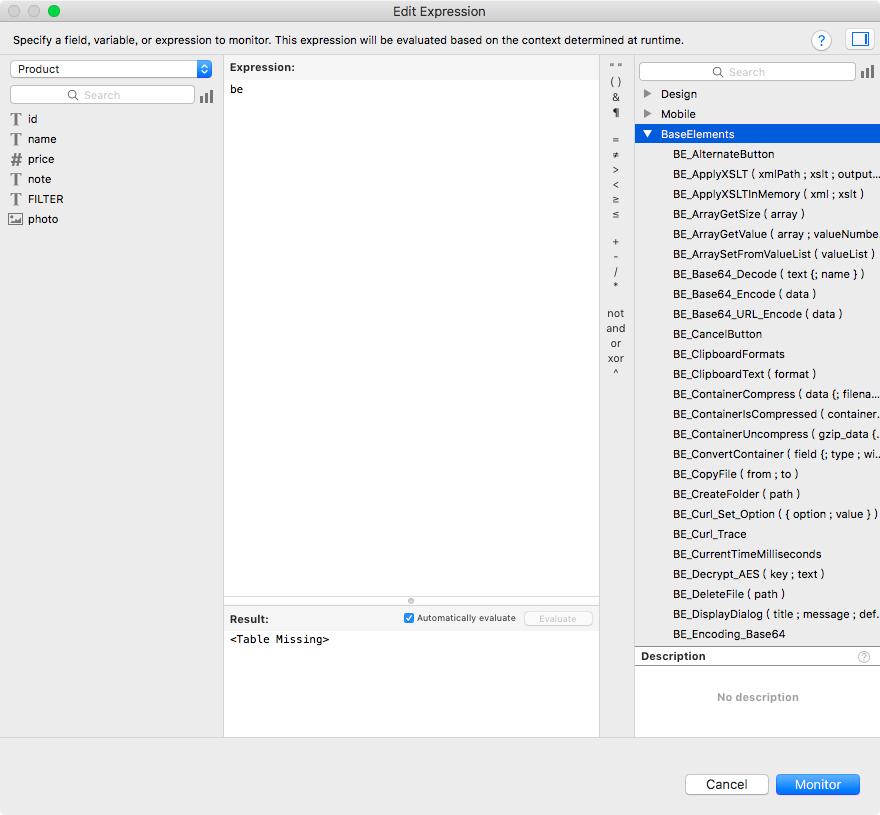Image resolution: width=880 pixels, height=815 pixels.
Task: Click the Cancel button
Action: [x=727, y=784]
